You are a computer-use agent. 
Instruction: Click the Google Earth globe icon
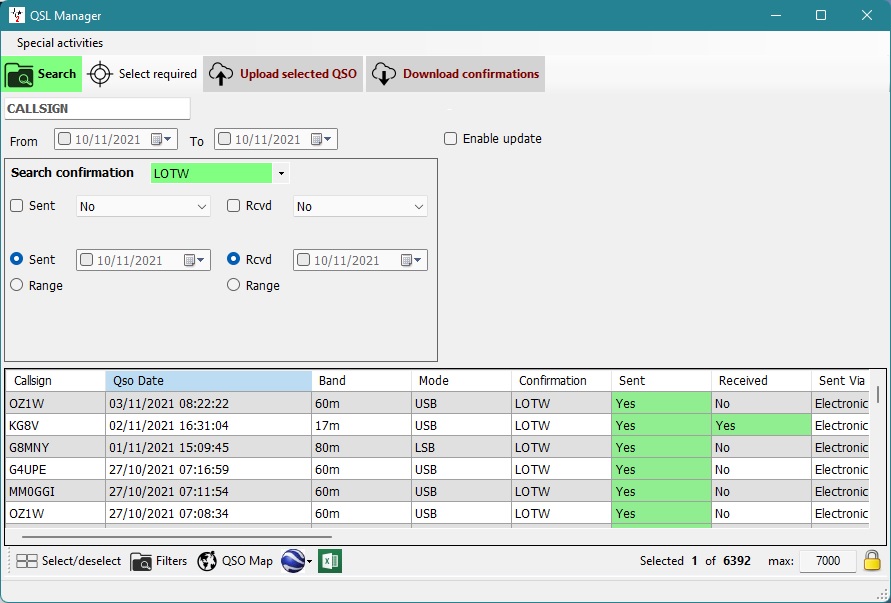[293, 561]
